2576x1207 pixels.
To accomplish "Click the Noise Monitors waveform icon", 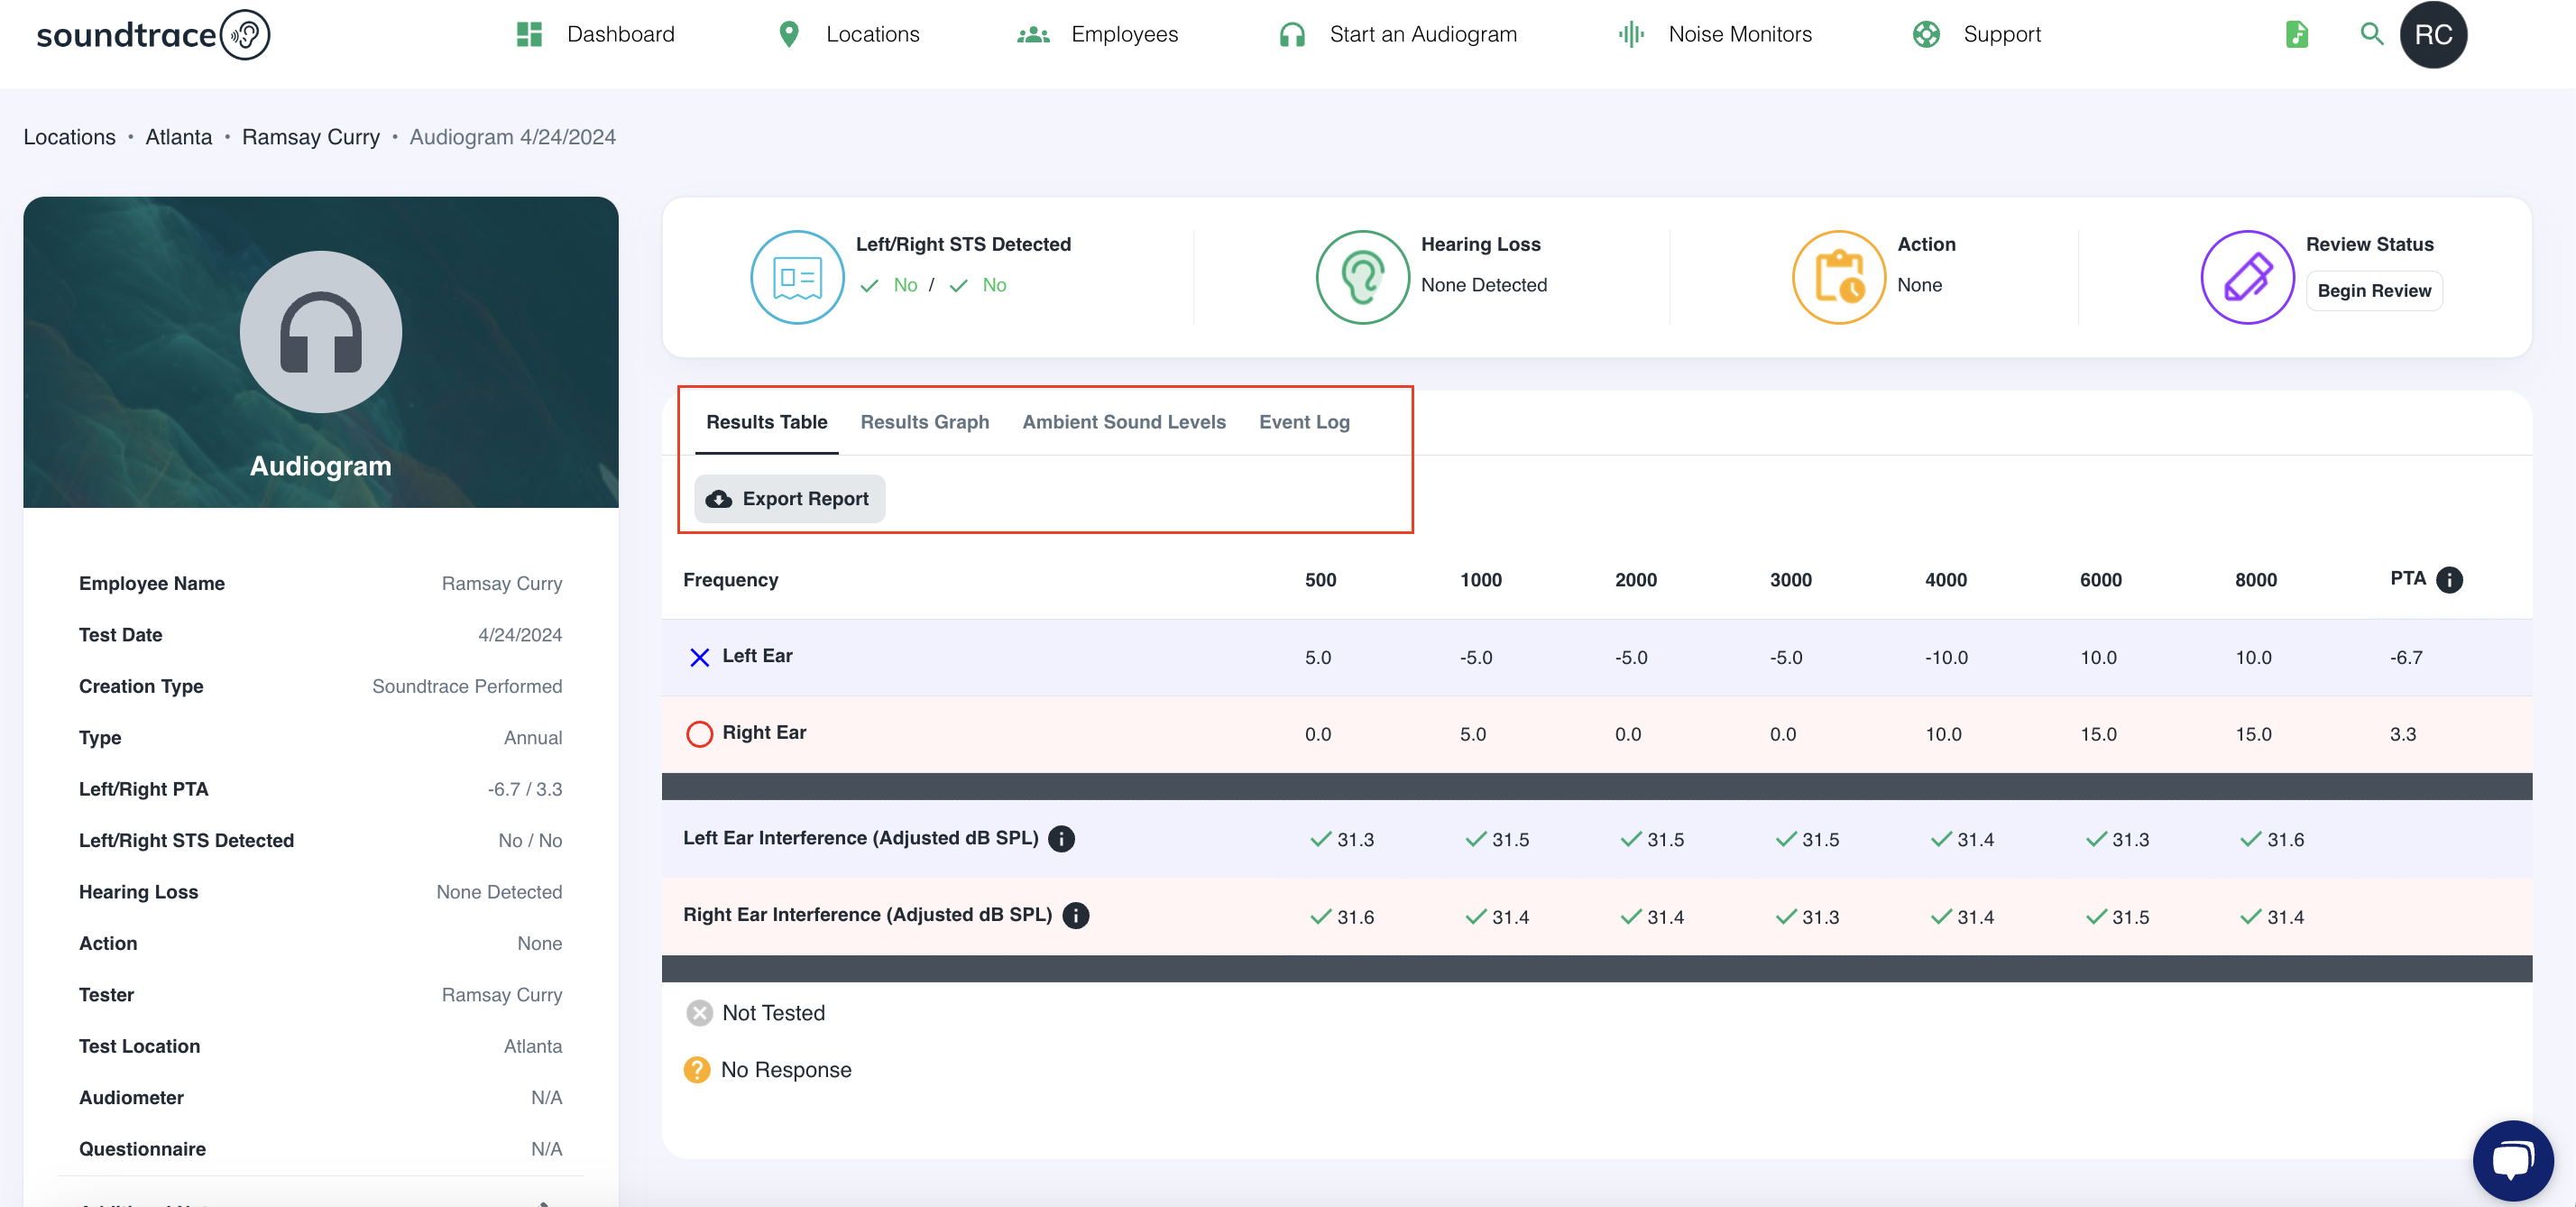I will (x=1631, y=35).
